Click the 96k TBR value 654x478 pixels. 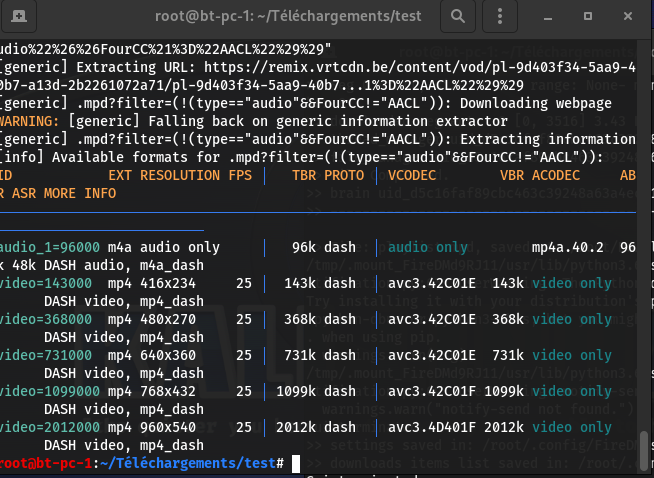tap(304, 247)
